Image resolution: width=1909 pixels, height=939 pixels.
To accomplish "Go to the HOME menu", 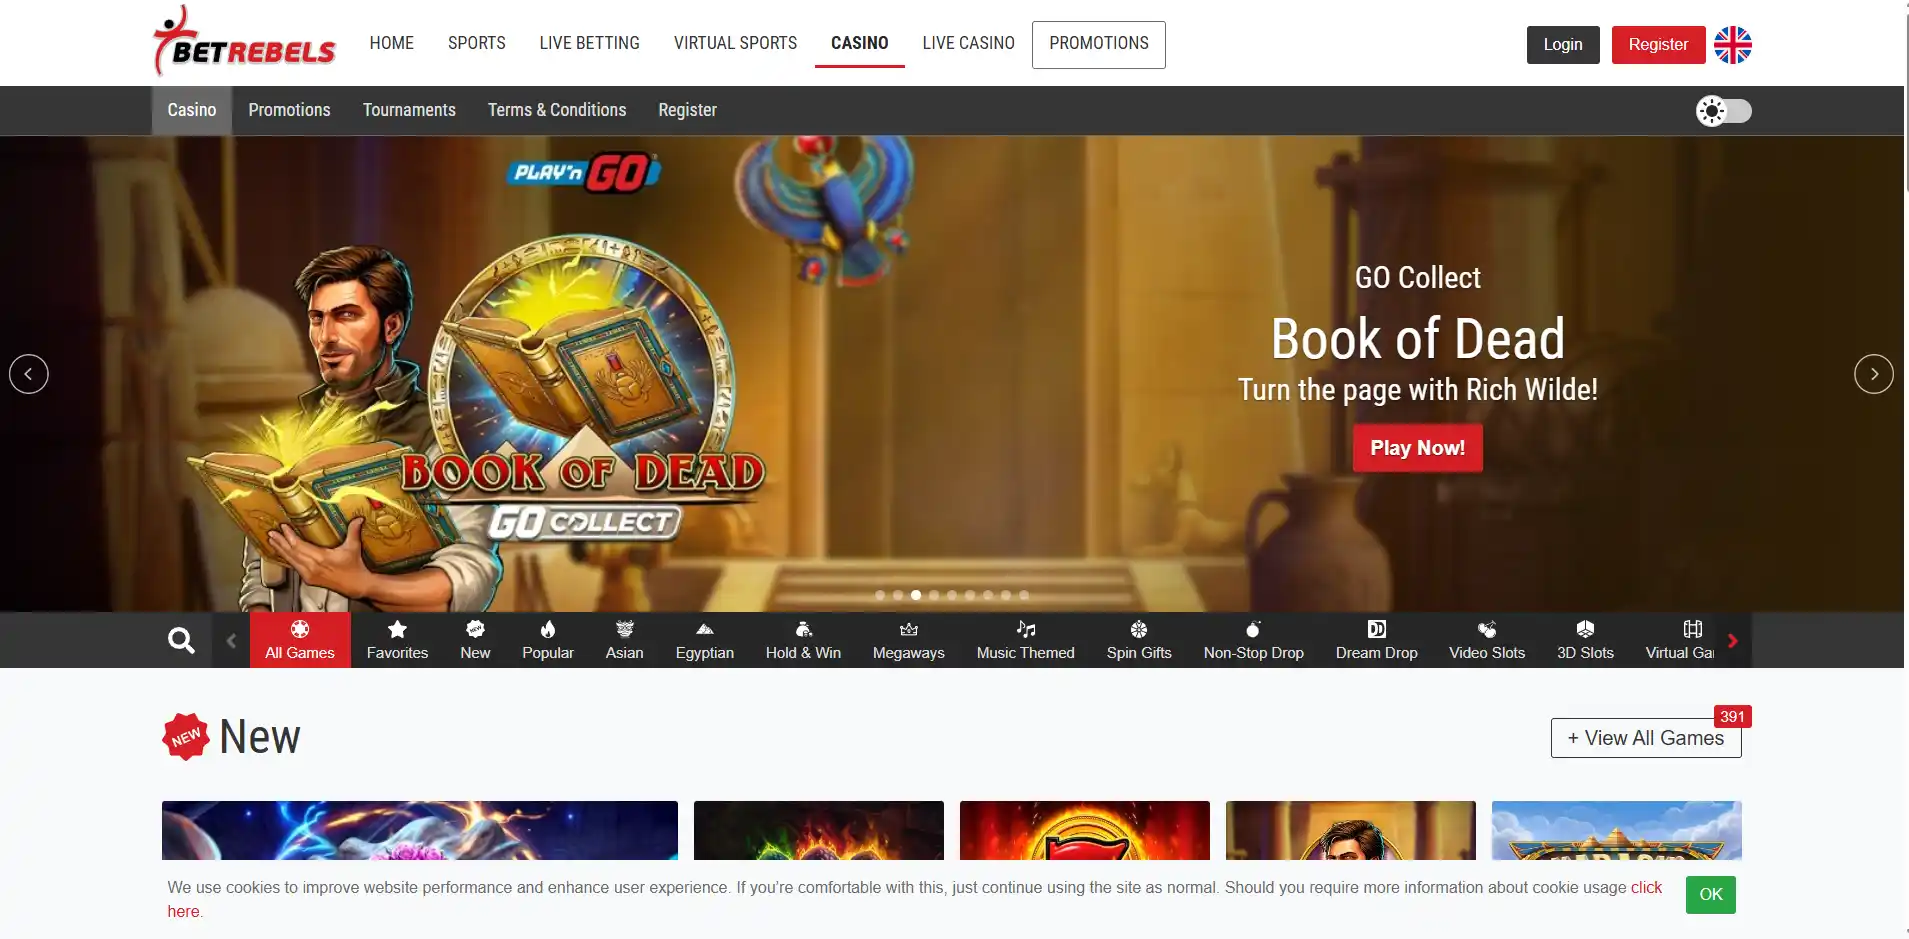I will pyautogui.click(x=392, y=43).
